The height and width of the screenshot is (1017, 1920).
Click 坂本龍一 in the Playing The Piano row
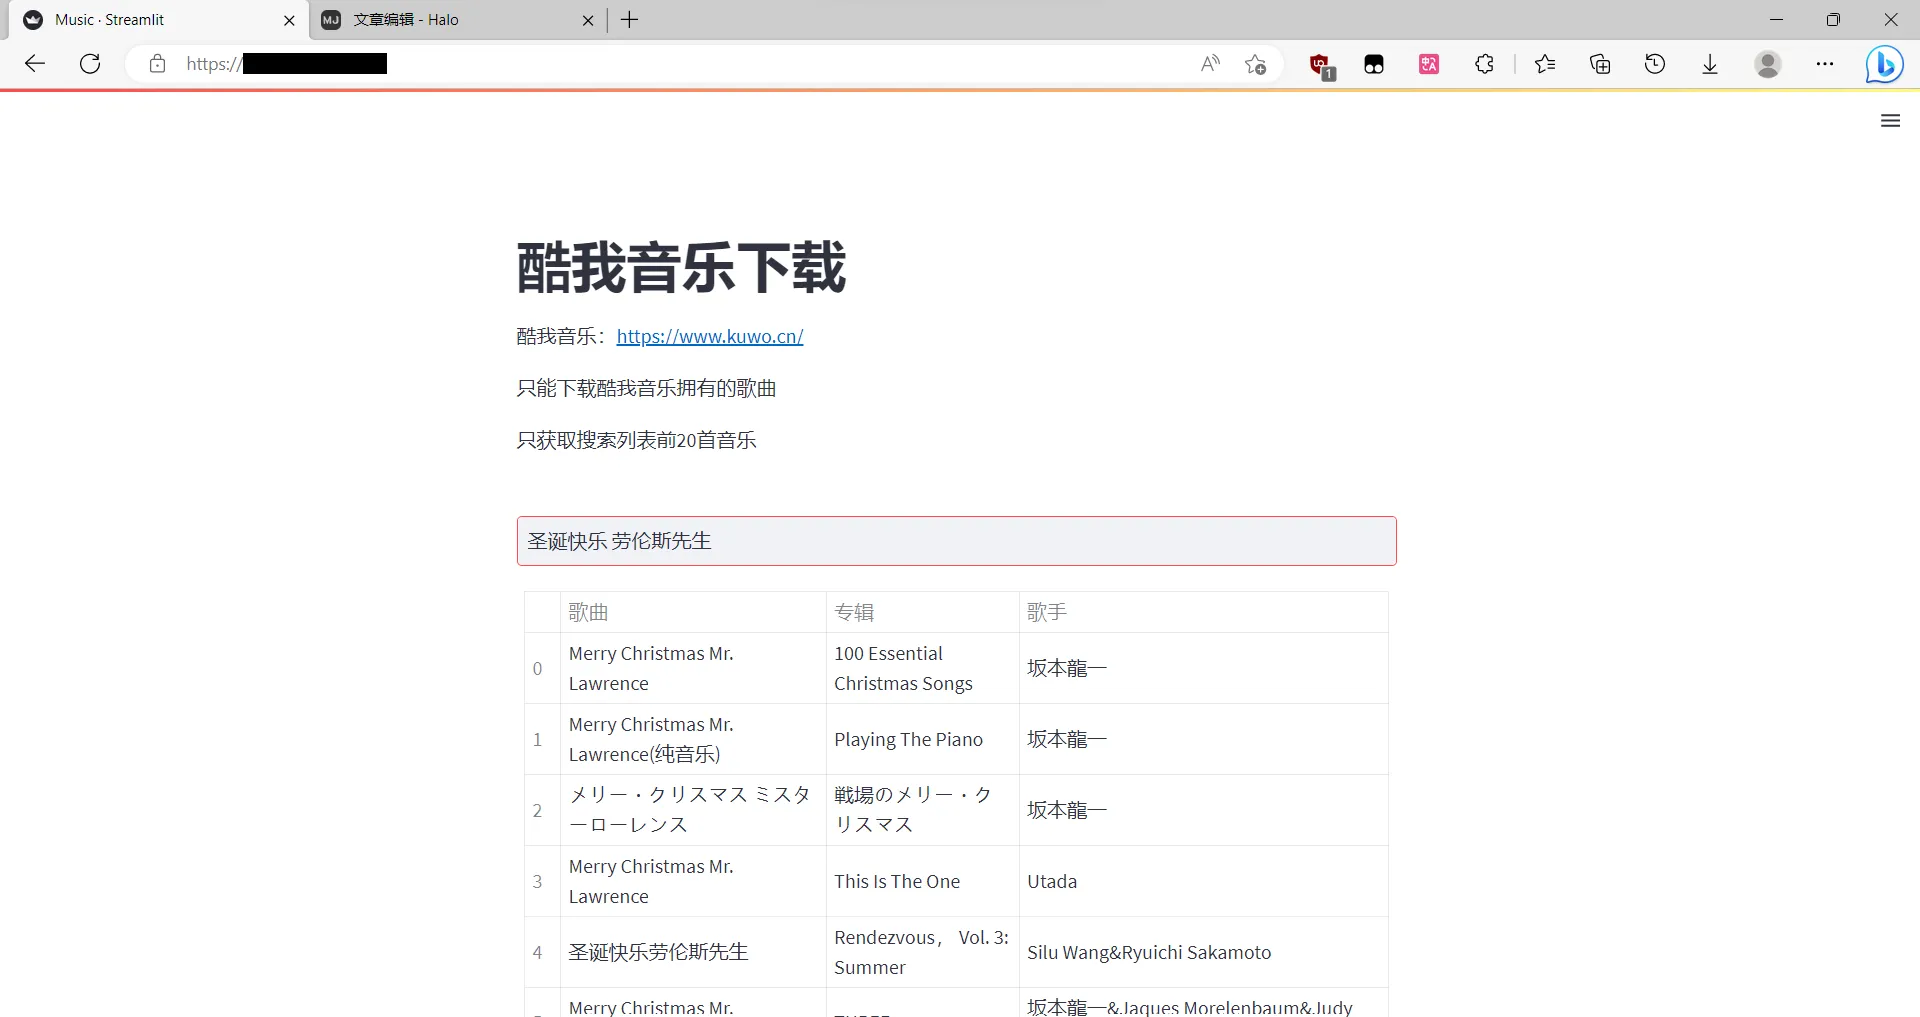(1067, 739)
